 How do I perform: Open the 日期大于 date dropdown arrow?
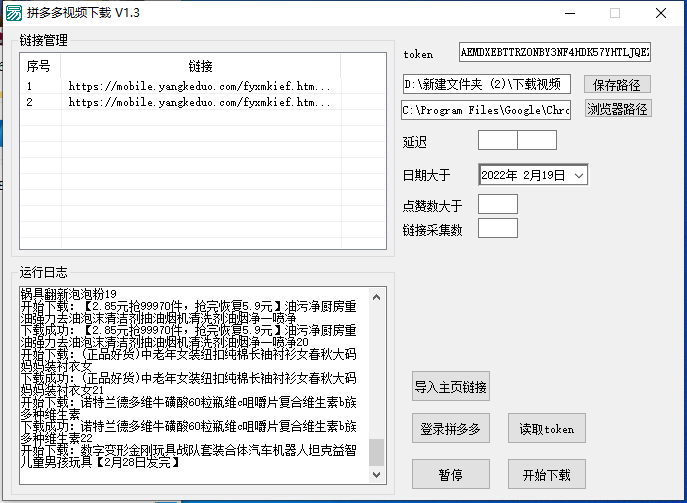point(579,176)
